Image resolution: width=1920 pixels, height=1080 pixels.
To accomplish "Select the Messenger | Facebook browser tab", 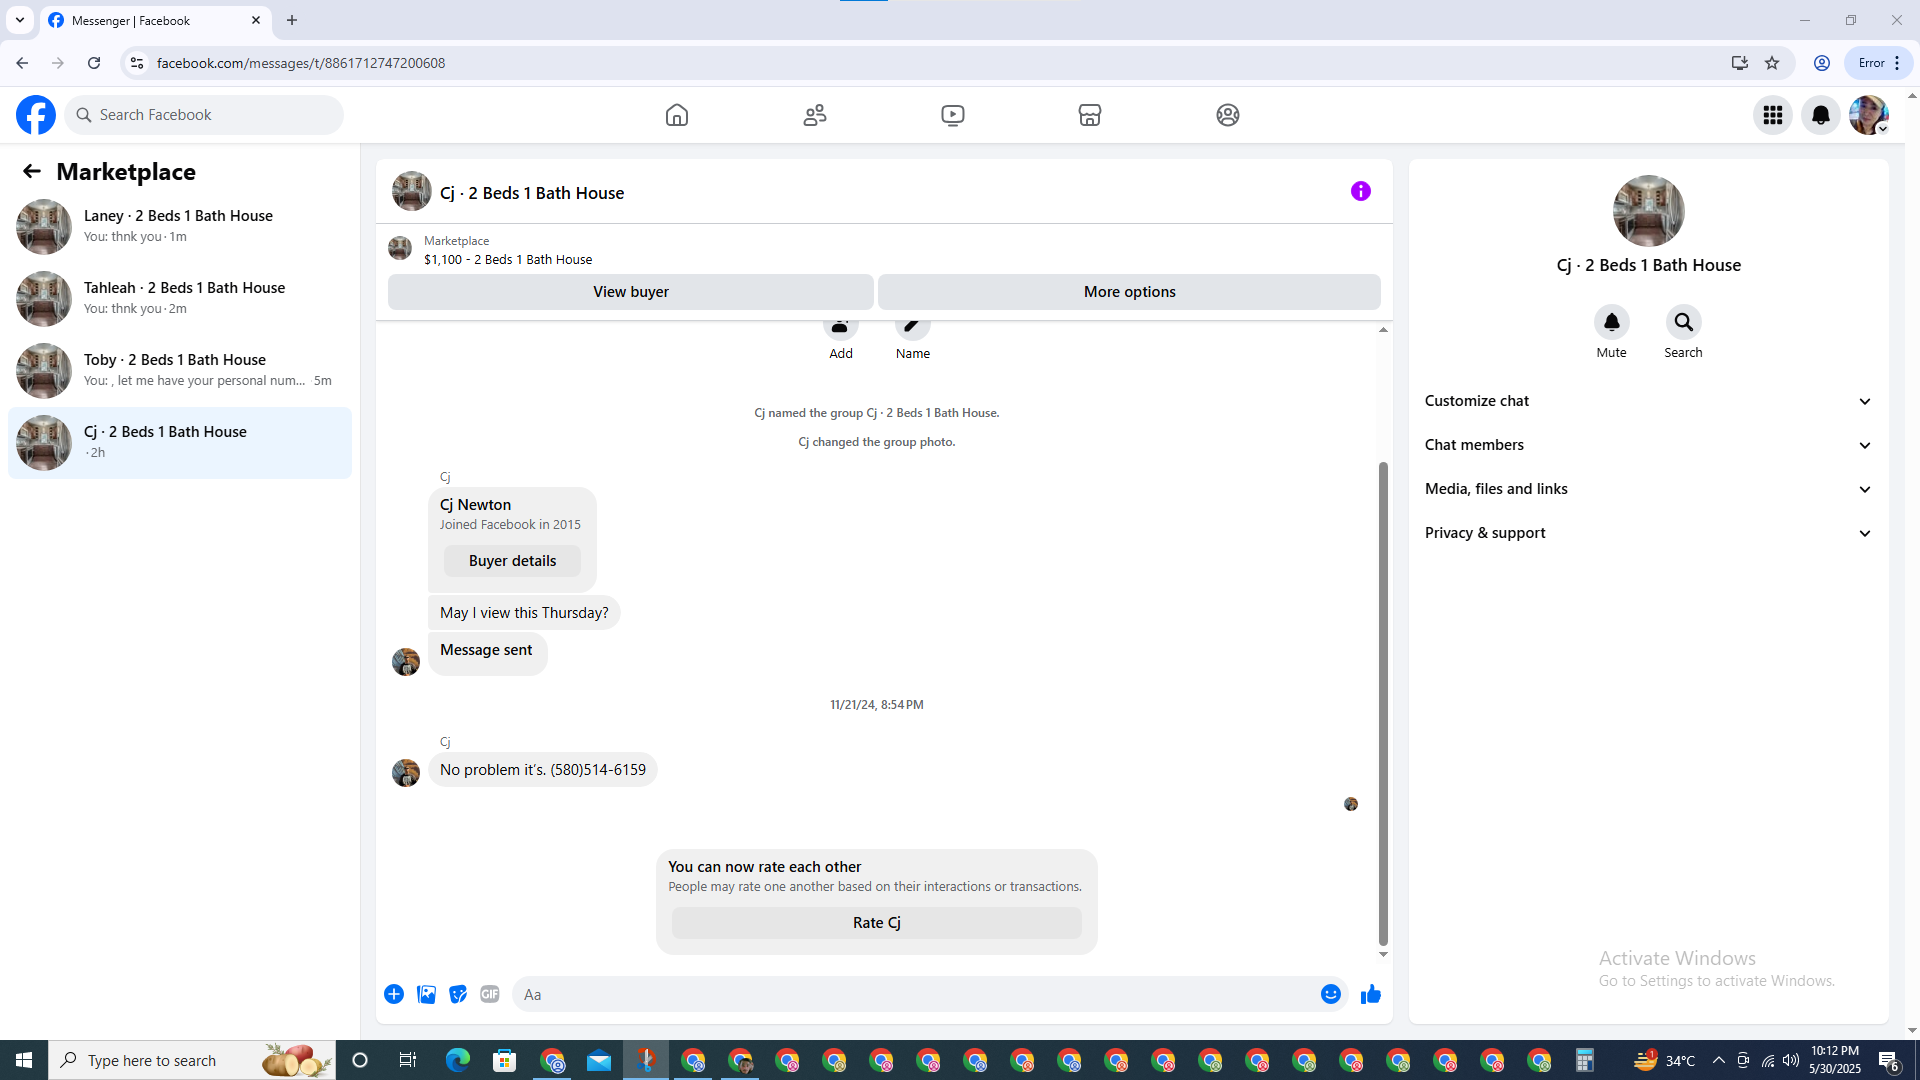I will pos(155,20).
